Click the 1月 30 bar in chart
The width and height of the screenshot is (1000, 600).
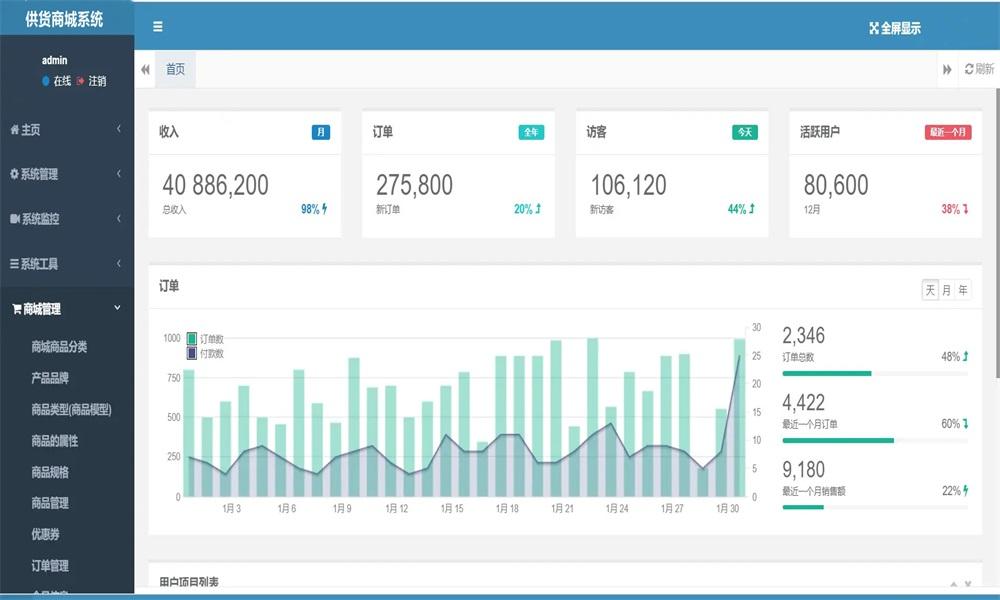point(721,453)
